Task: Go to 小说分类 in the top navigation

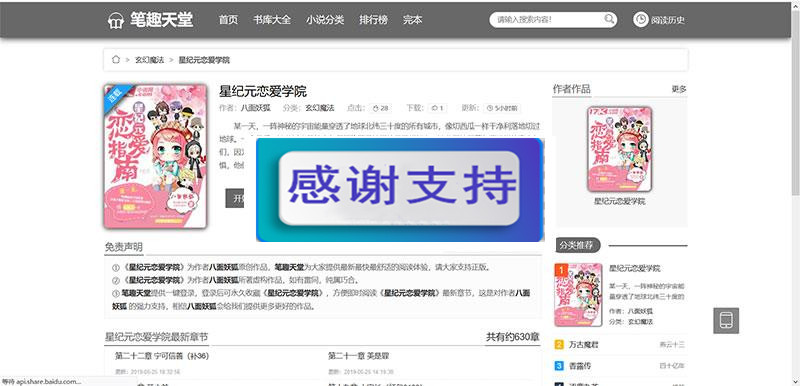Action: point(325,20)
